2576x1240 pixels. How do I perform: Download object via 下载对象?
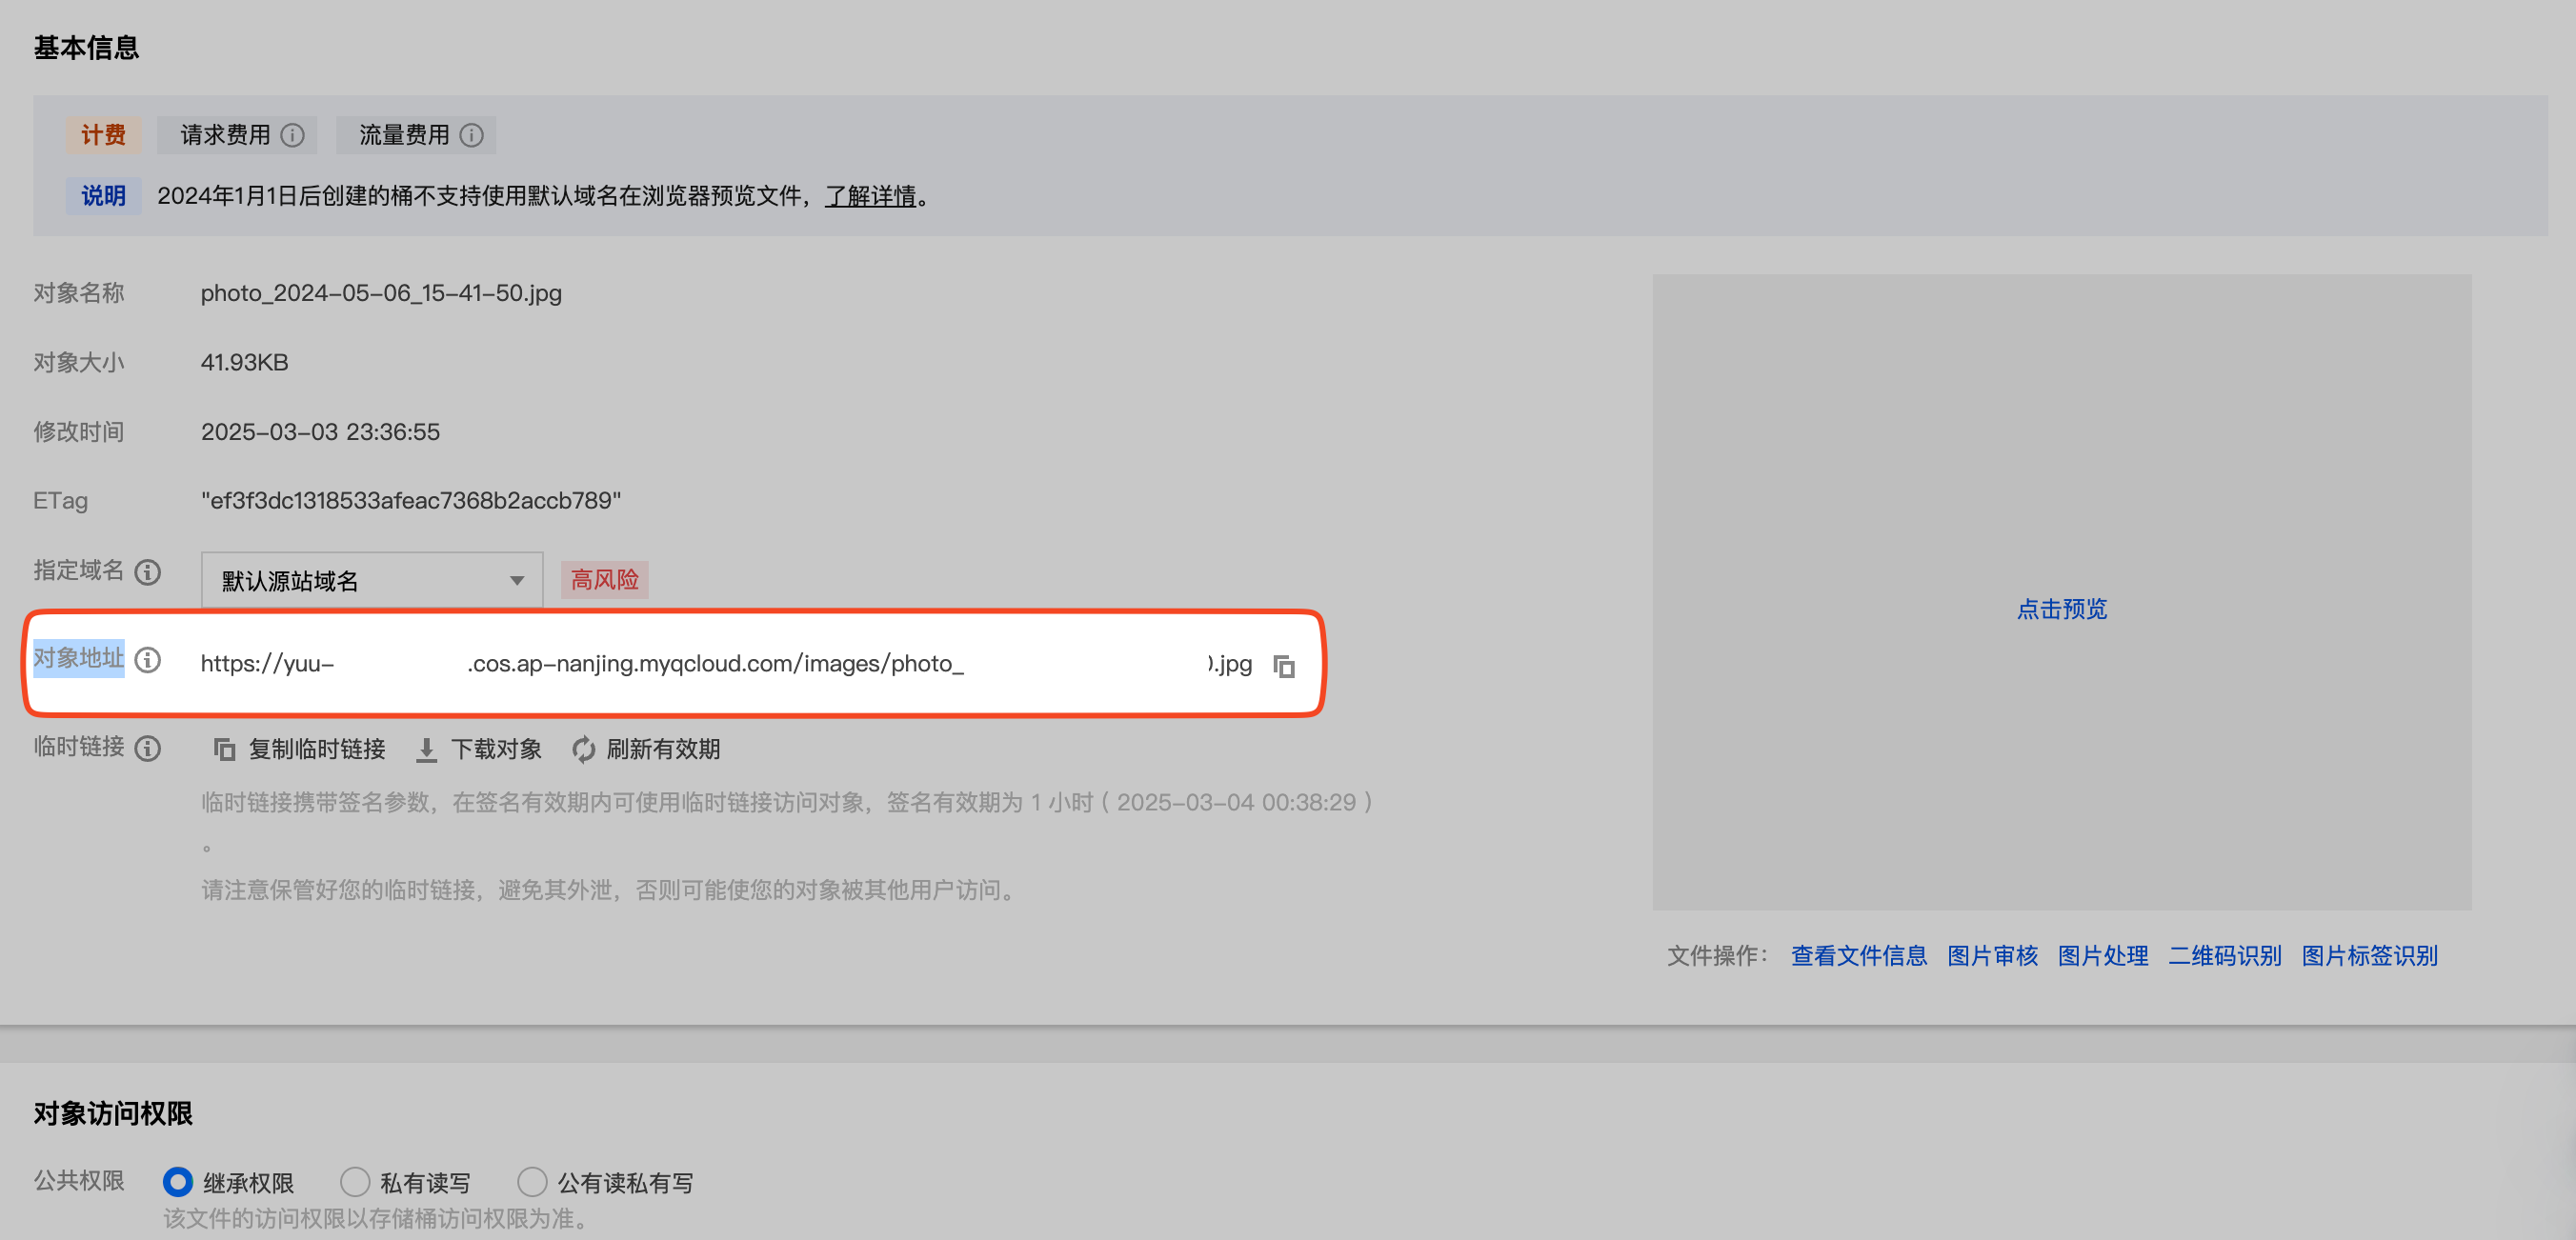(479, 749)
